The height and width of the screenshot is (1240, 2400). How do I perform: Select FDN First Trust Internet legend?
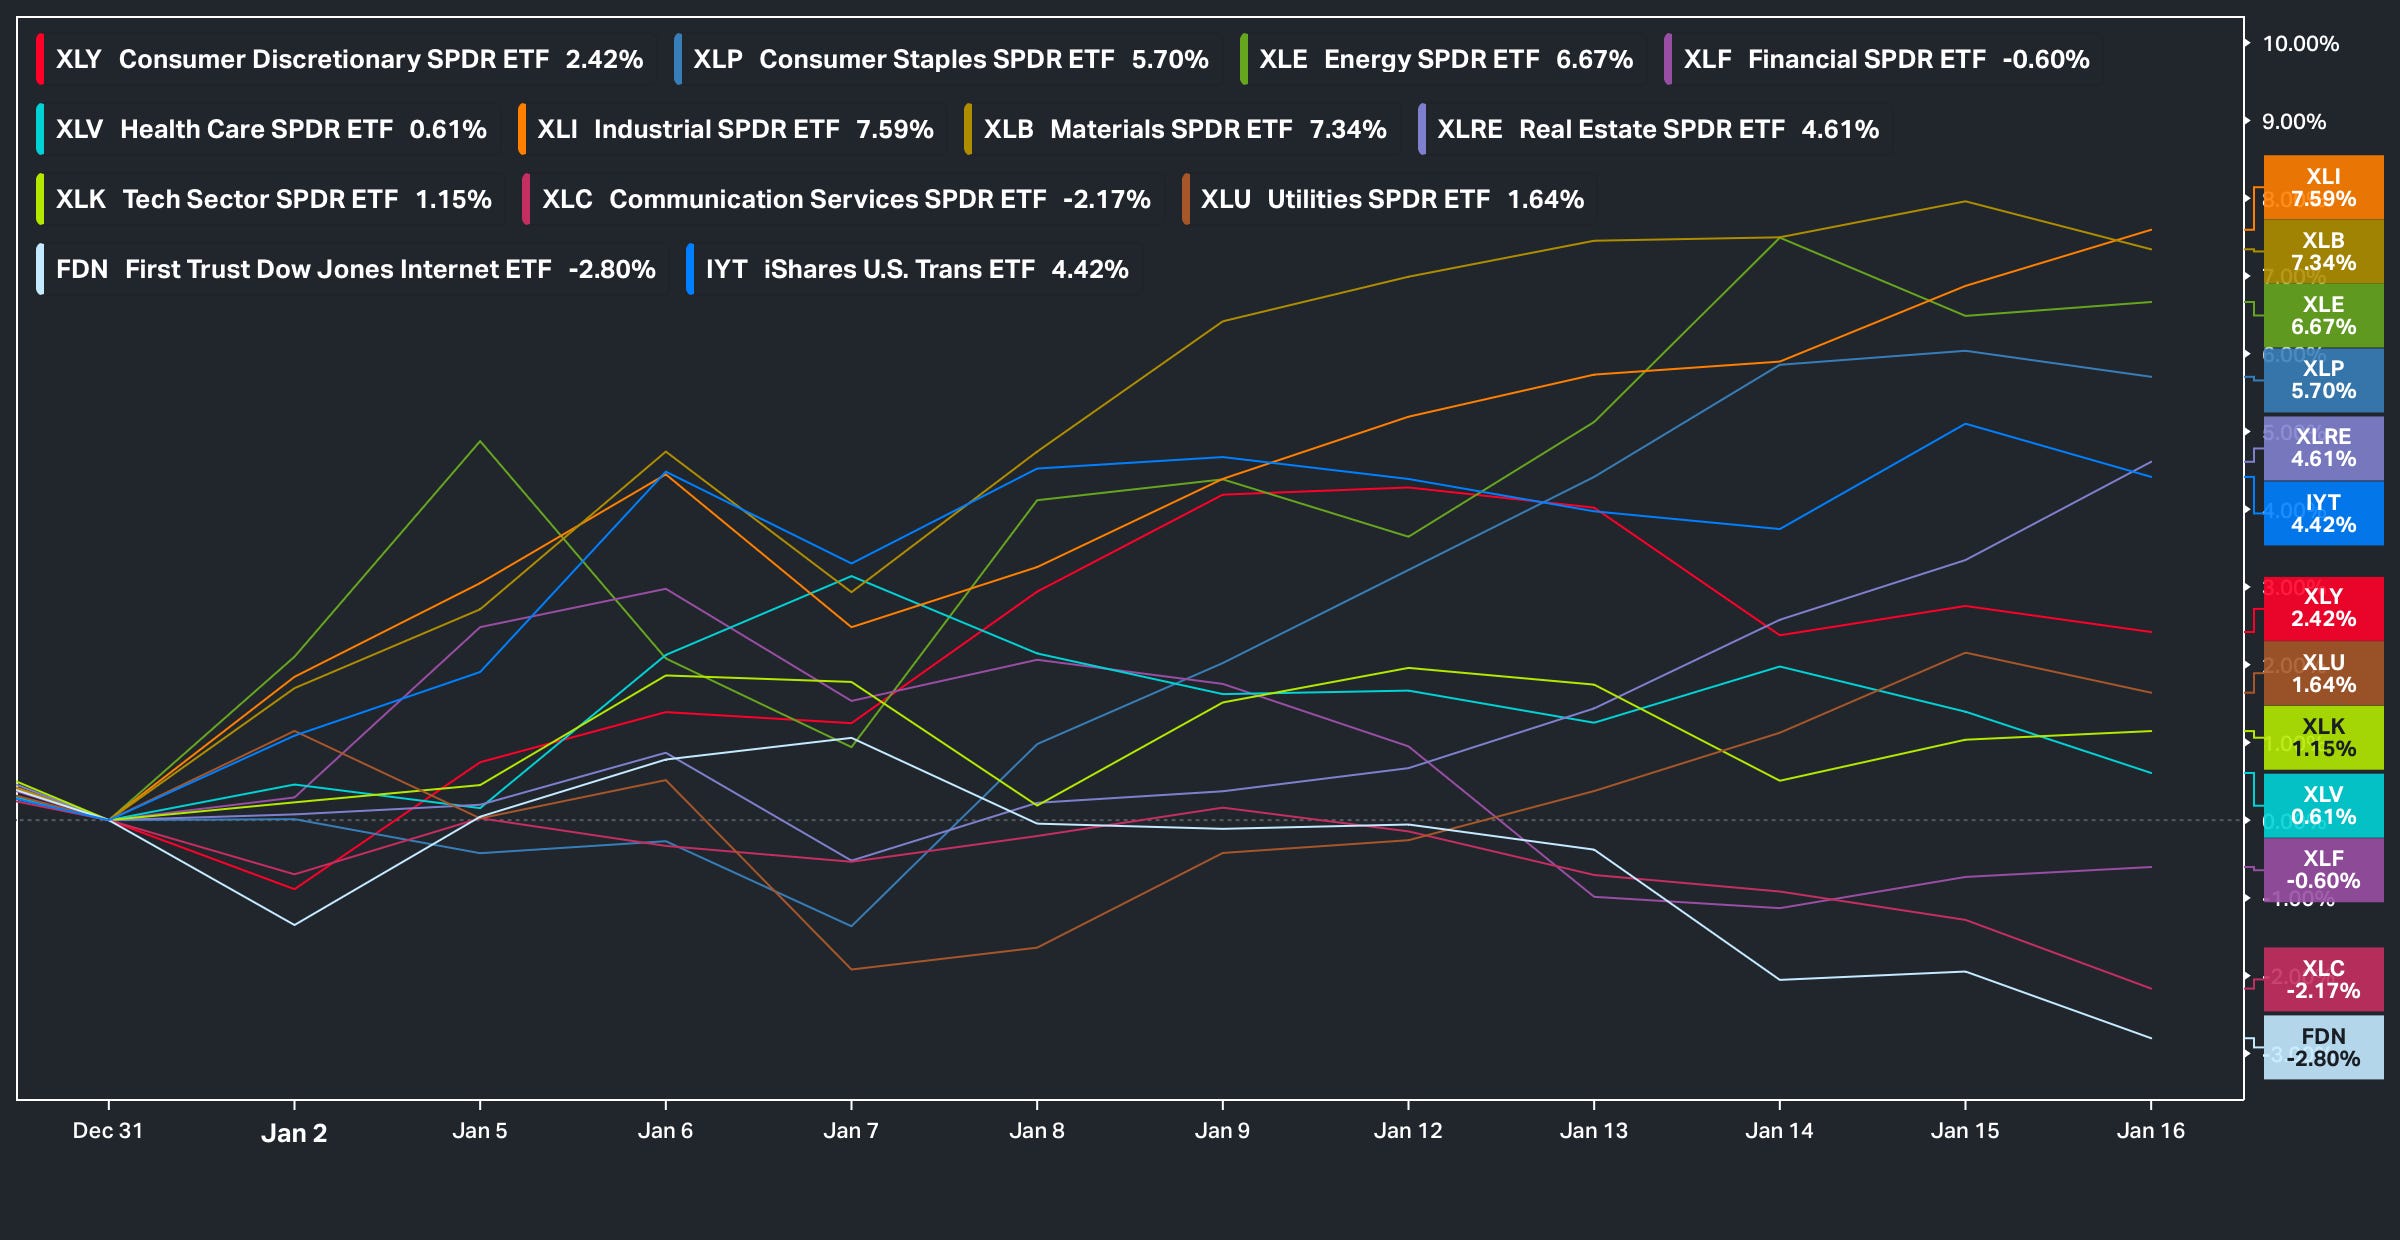[x=354, y=269]
